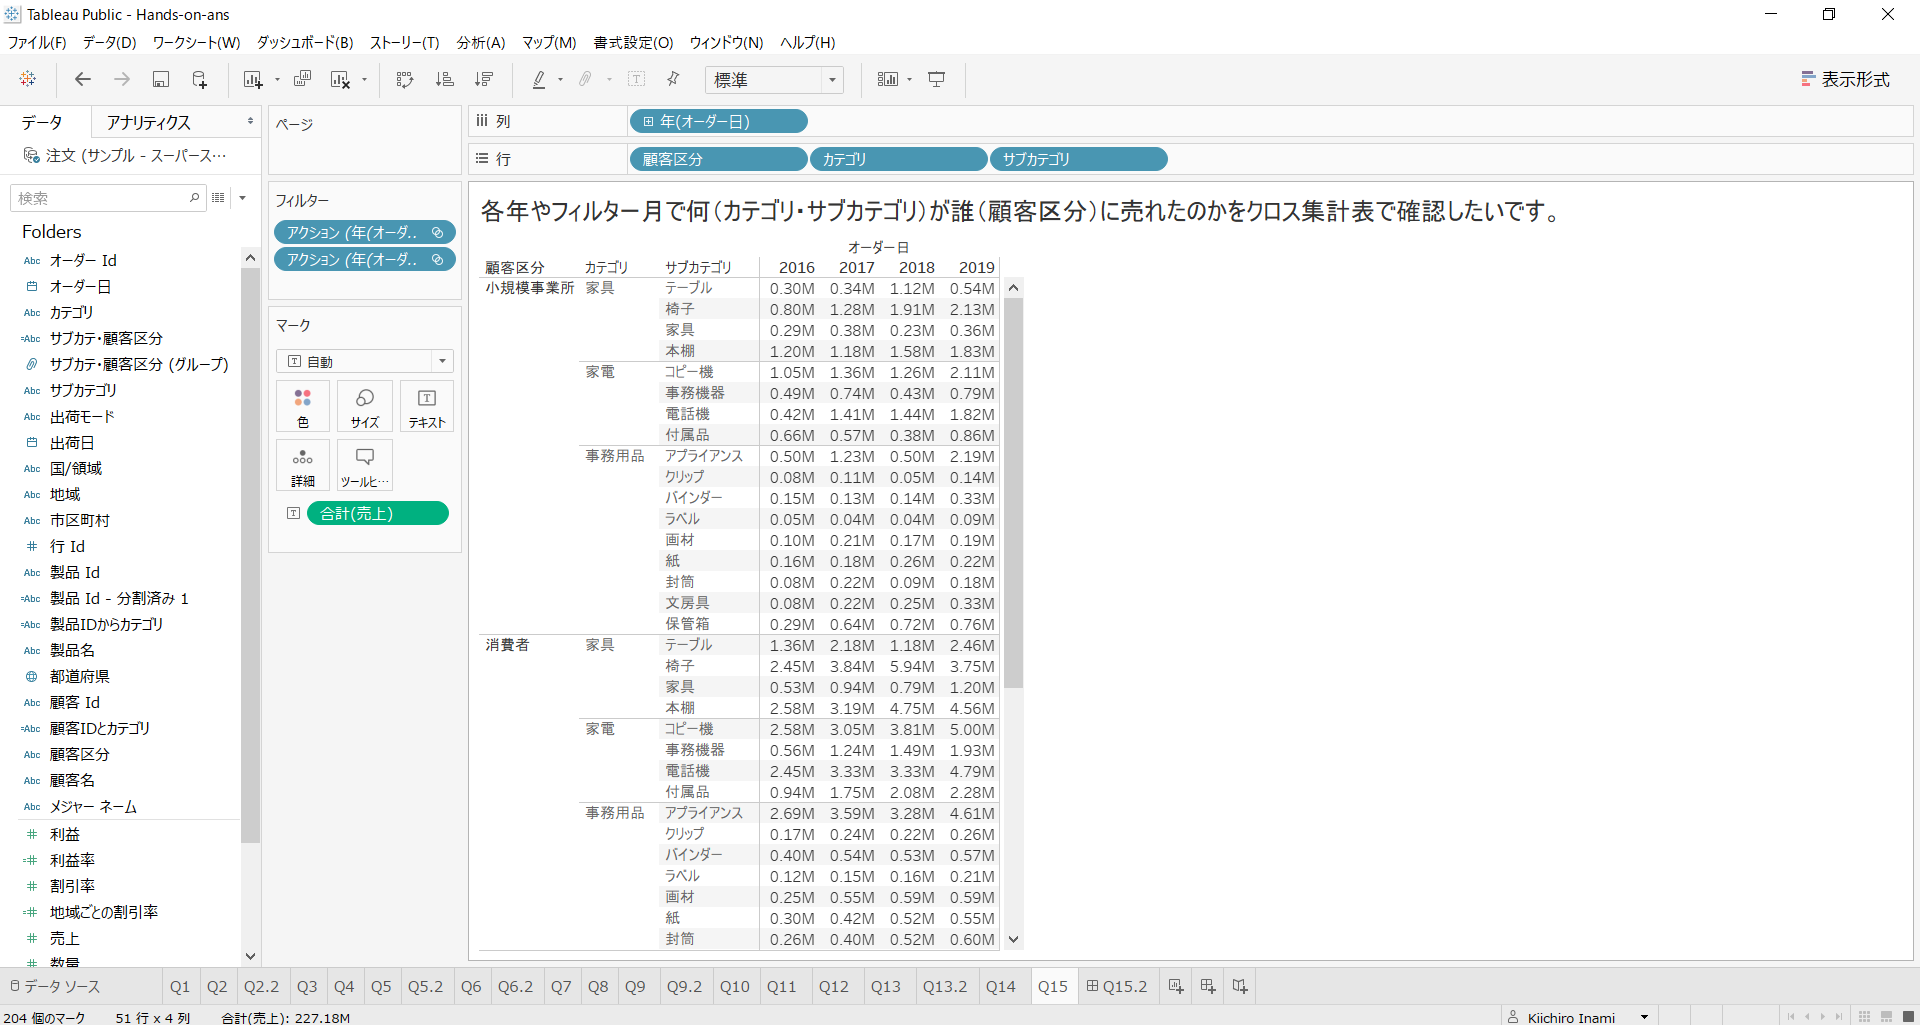Click the save icon in toolbar
The image size is (1920, 1025).
160,79
